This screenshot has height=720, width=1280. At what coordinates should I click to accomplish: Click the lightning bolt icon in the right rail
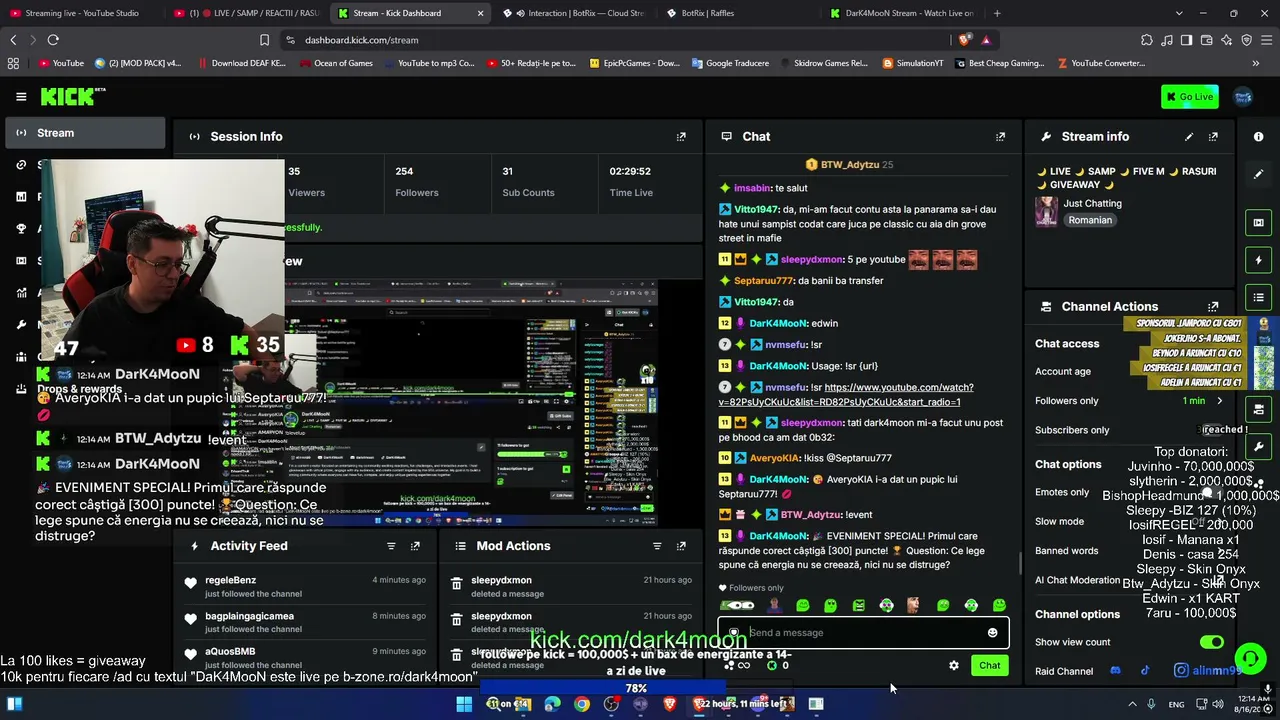pos(1258,260)
